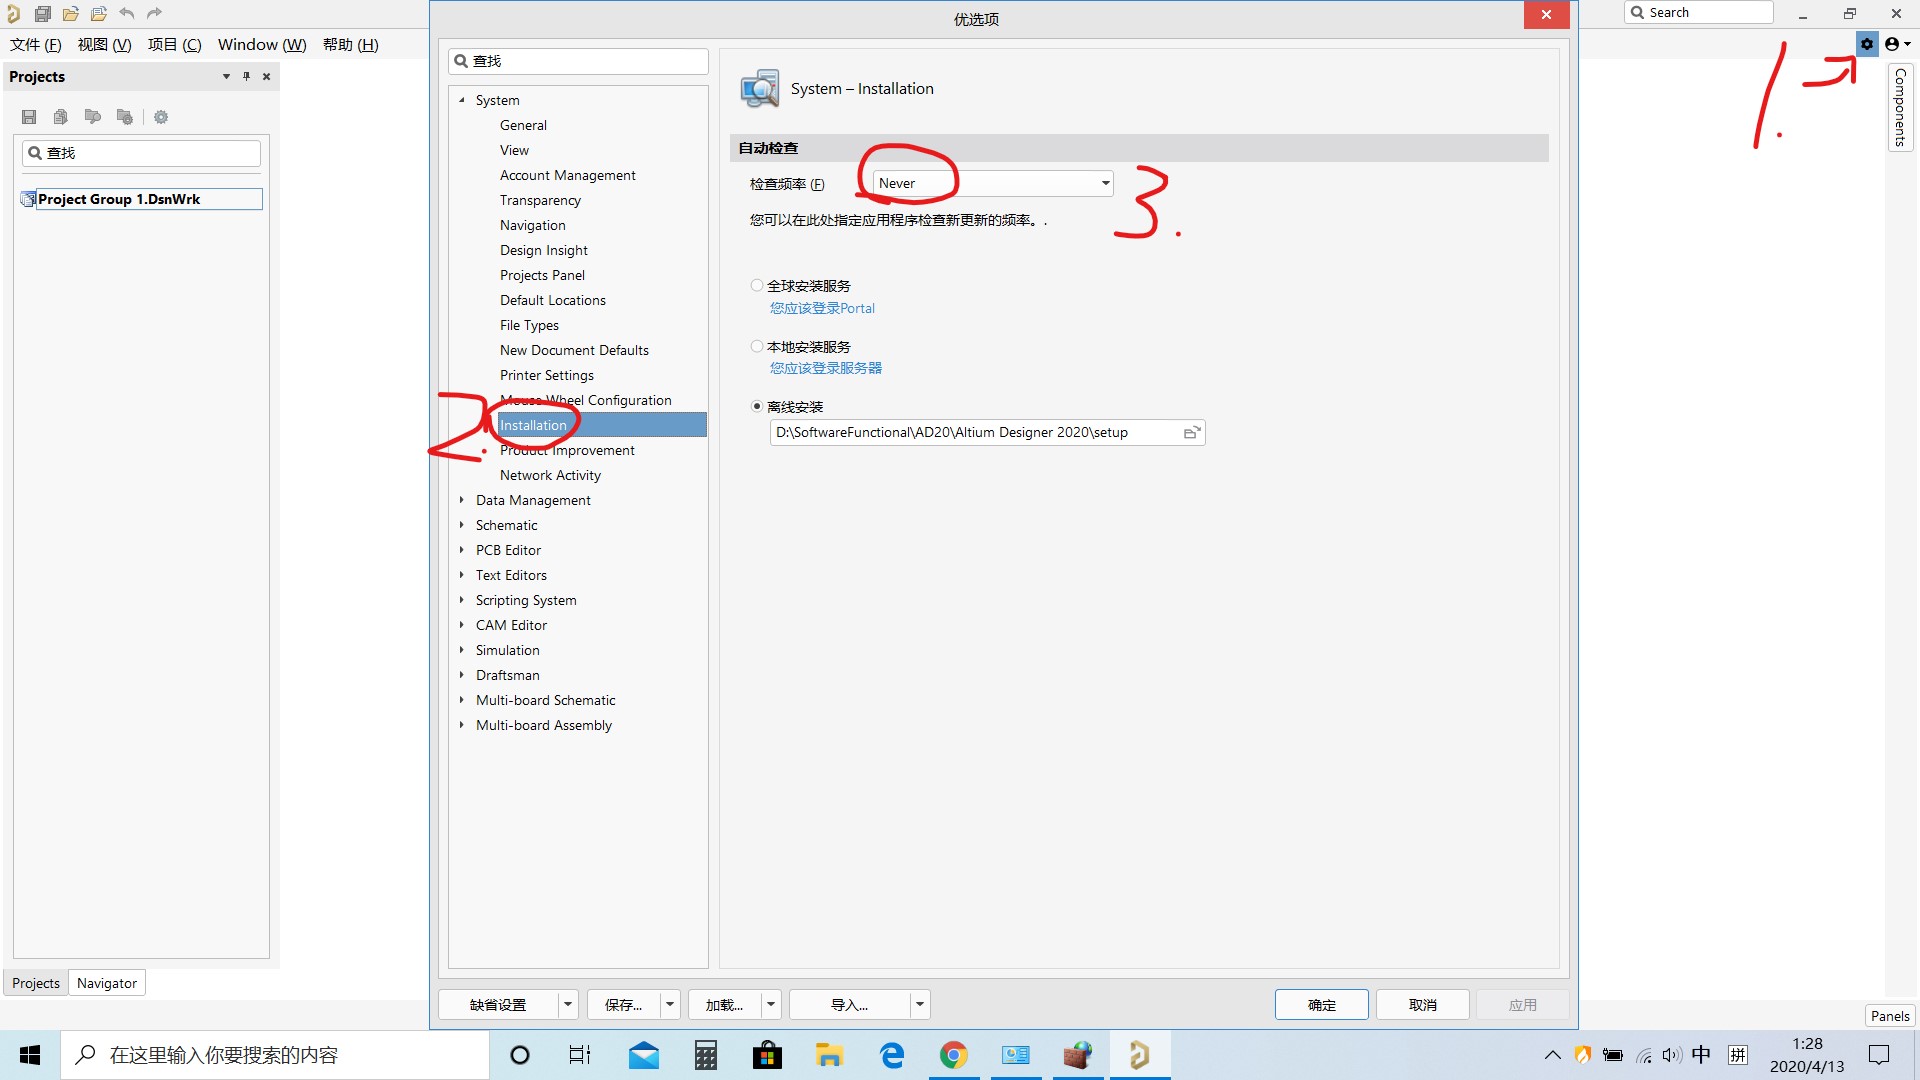Click default settings (缺省设置) button
1920x1080 pixels.
(498, 1005)
